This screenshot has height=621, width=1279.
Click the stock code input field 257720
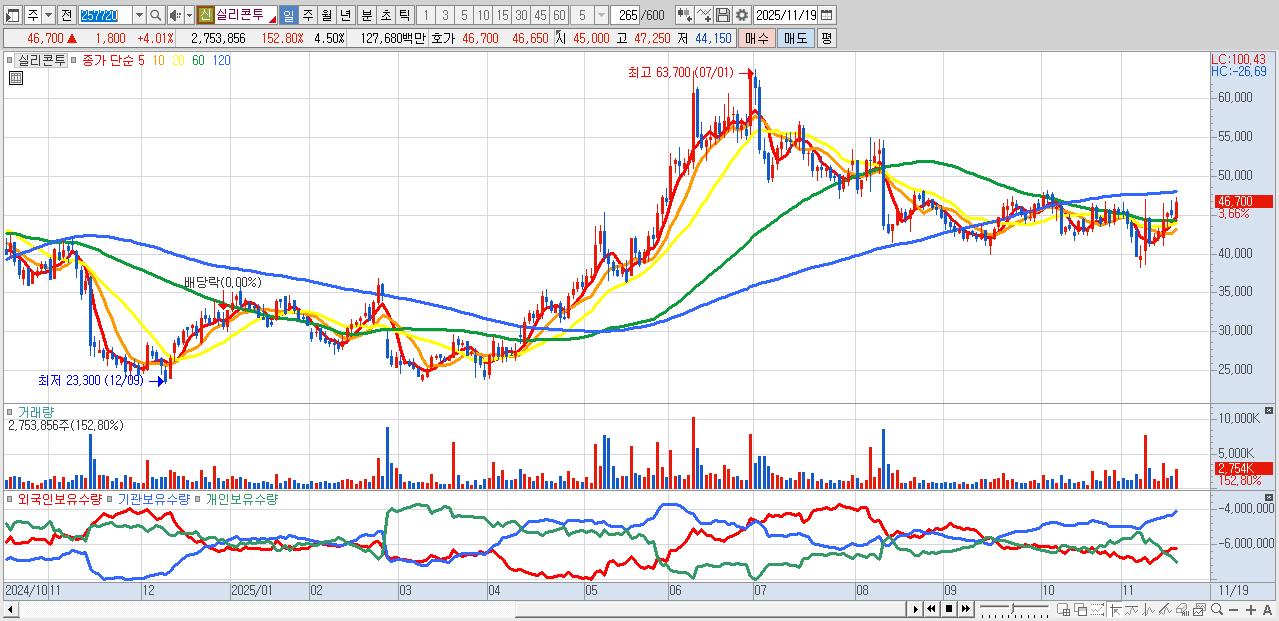(x=106, y=15)
